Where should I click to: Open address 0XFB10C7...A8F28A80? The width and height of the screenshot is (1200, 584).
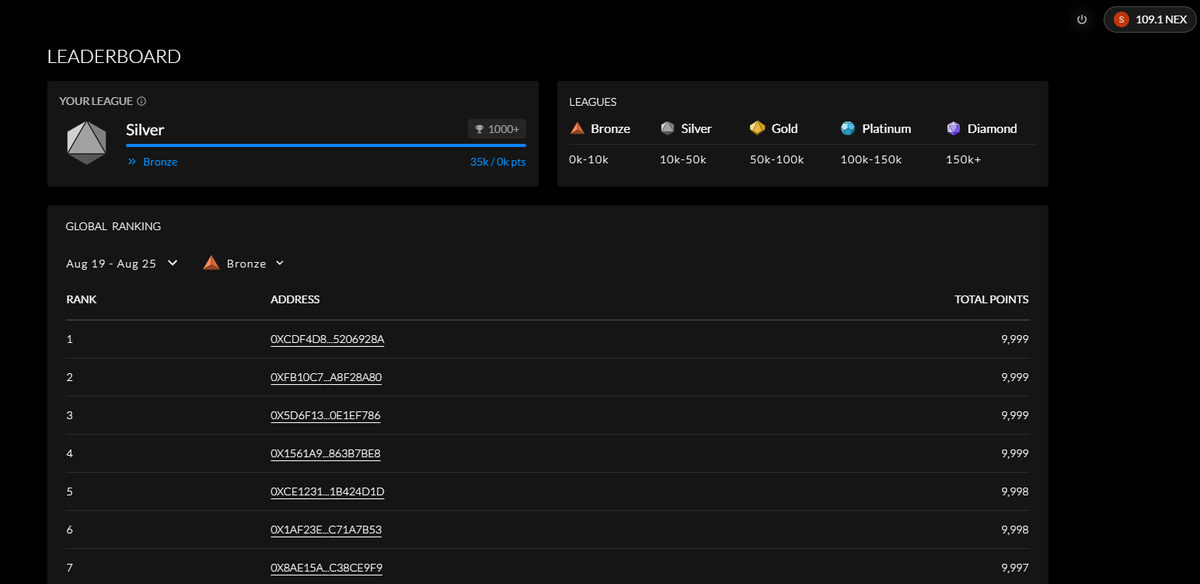(326, 377)
